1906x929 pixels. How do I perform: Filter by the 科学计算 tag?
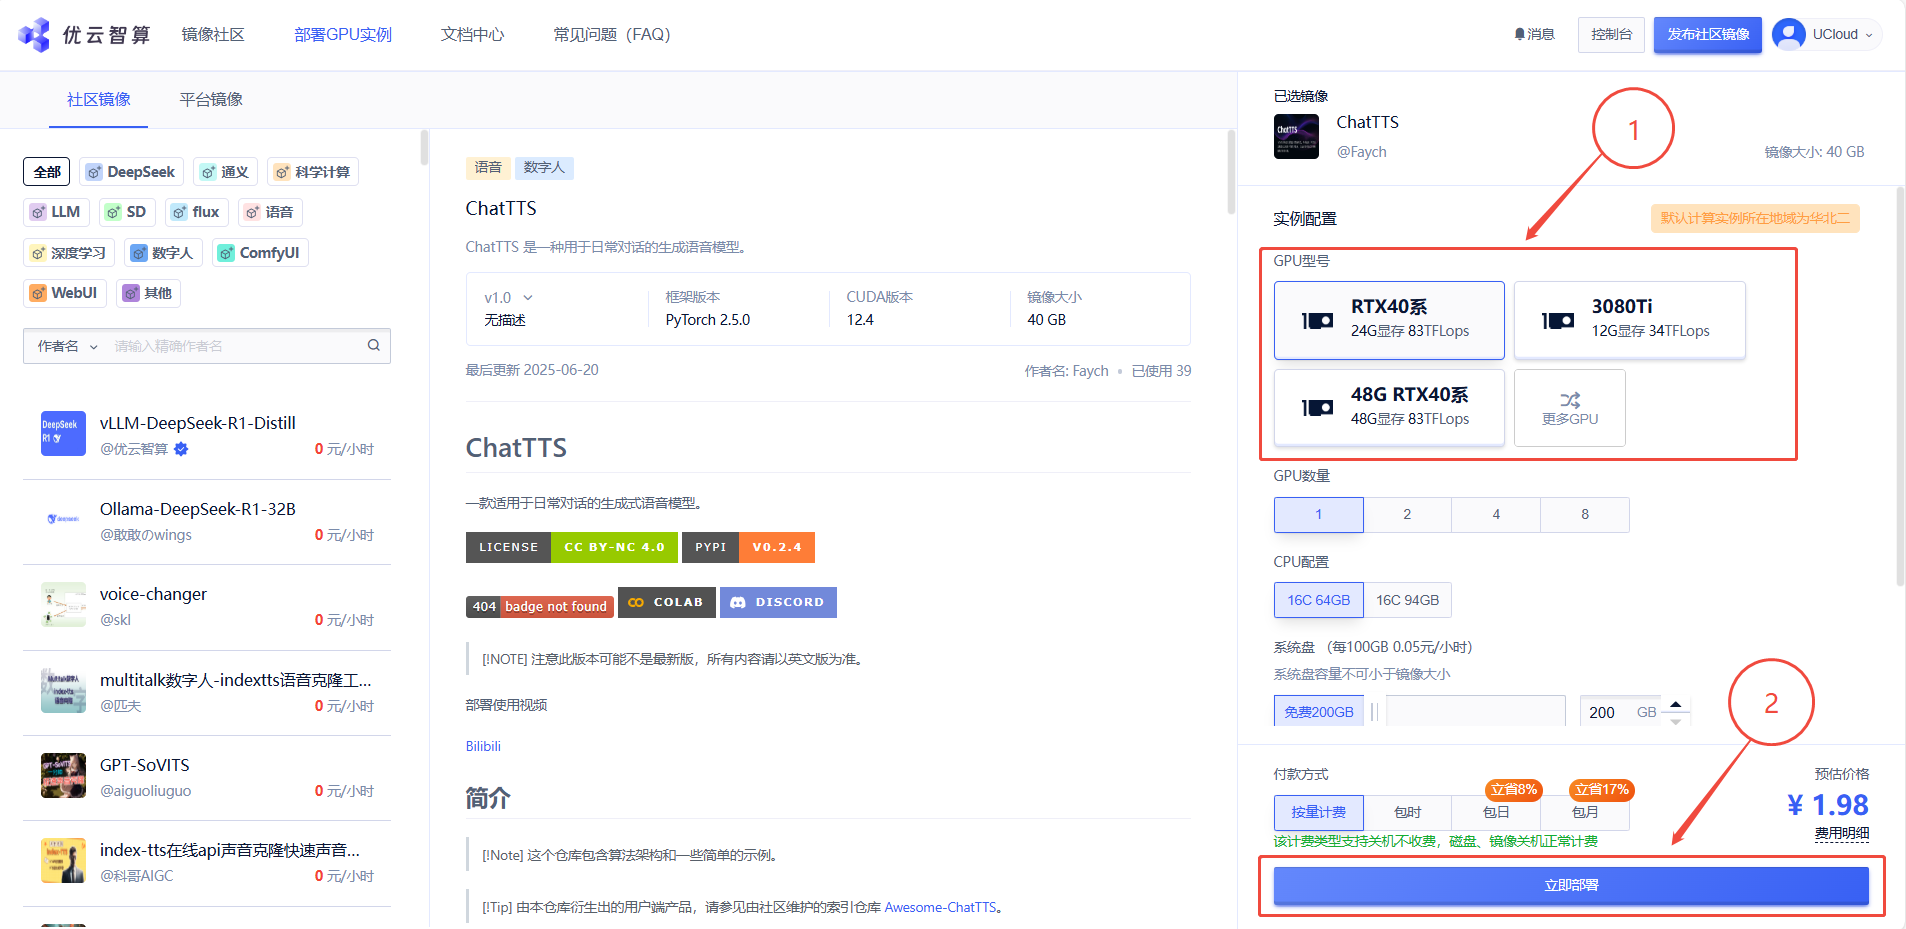313,172
